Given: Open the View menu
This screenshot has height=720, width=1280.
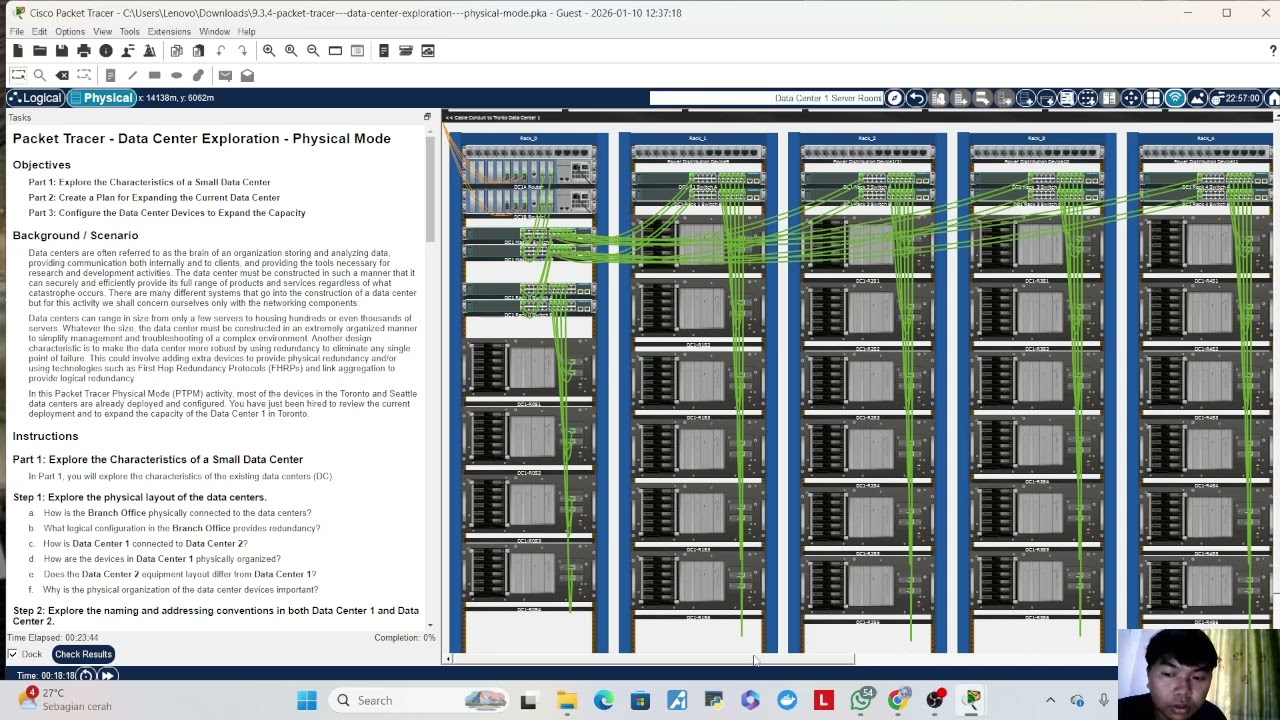Looking at the screenshot, I should (x=102, y=32).
